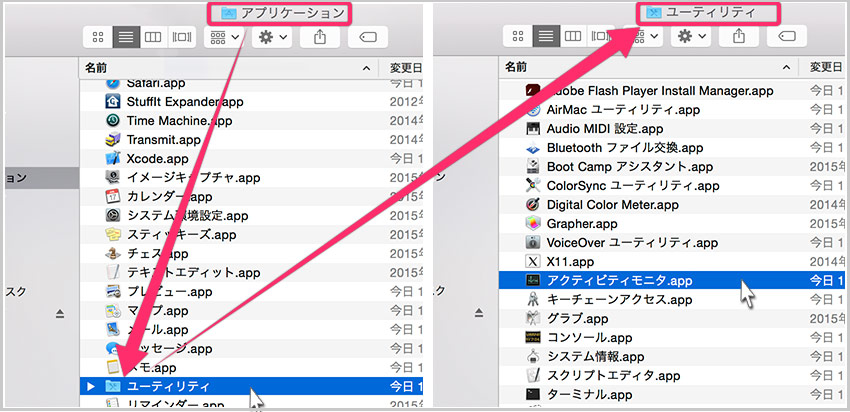The height and width of the screenshot is (412, 850).
Task: Click アプリケーション title in left window
Action: (293, 13)
